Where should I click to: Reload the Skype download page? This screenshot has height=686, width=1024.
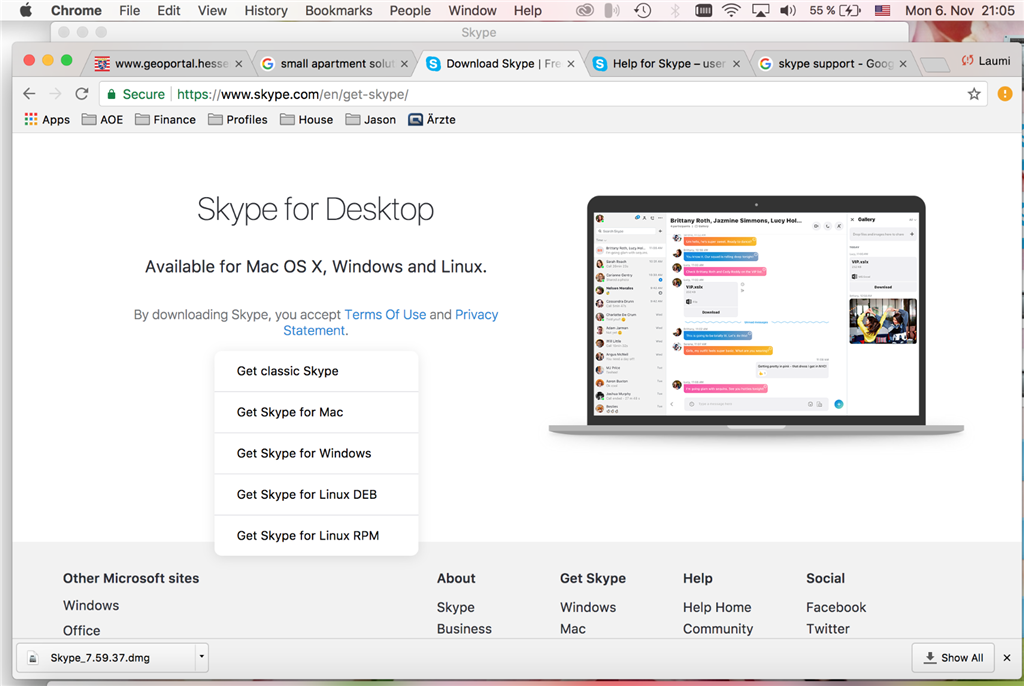[82, 94]
